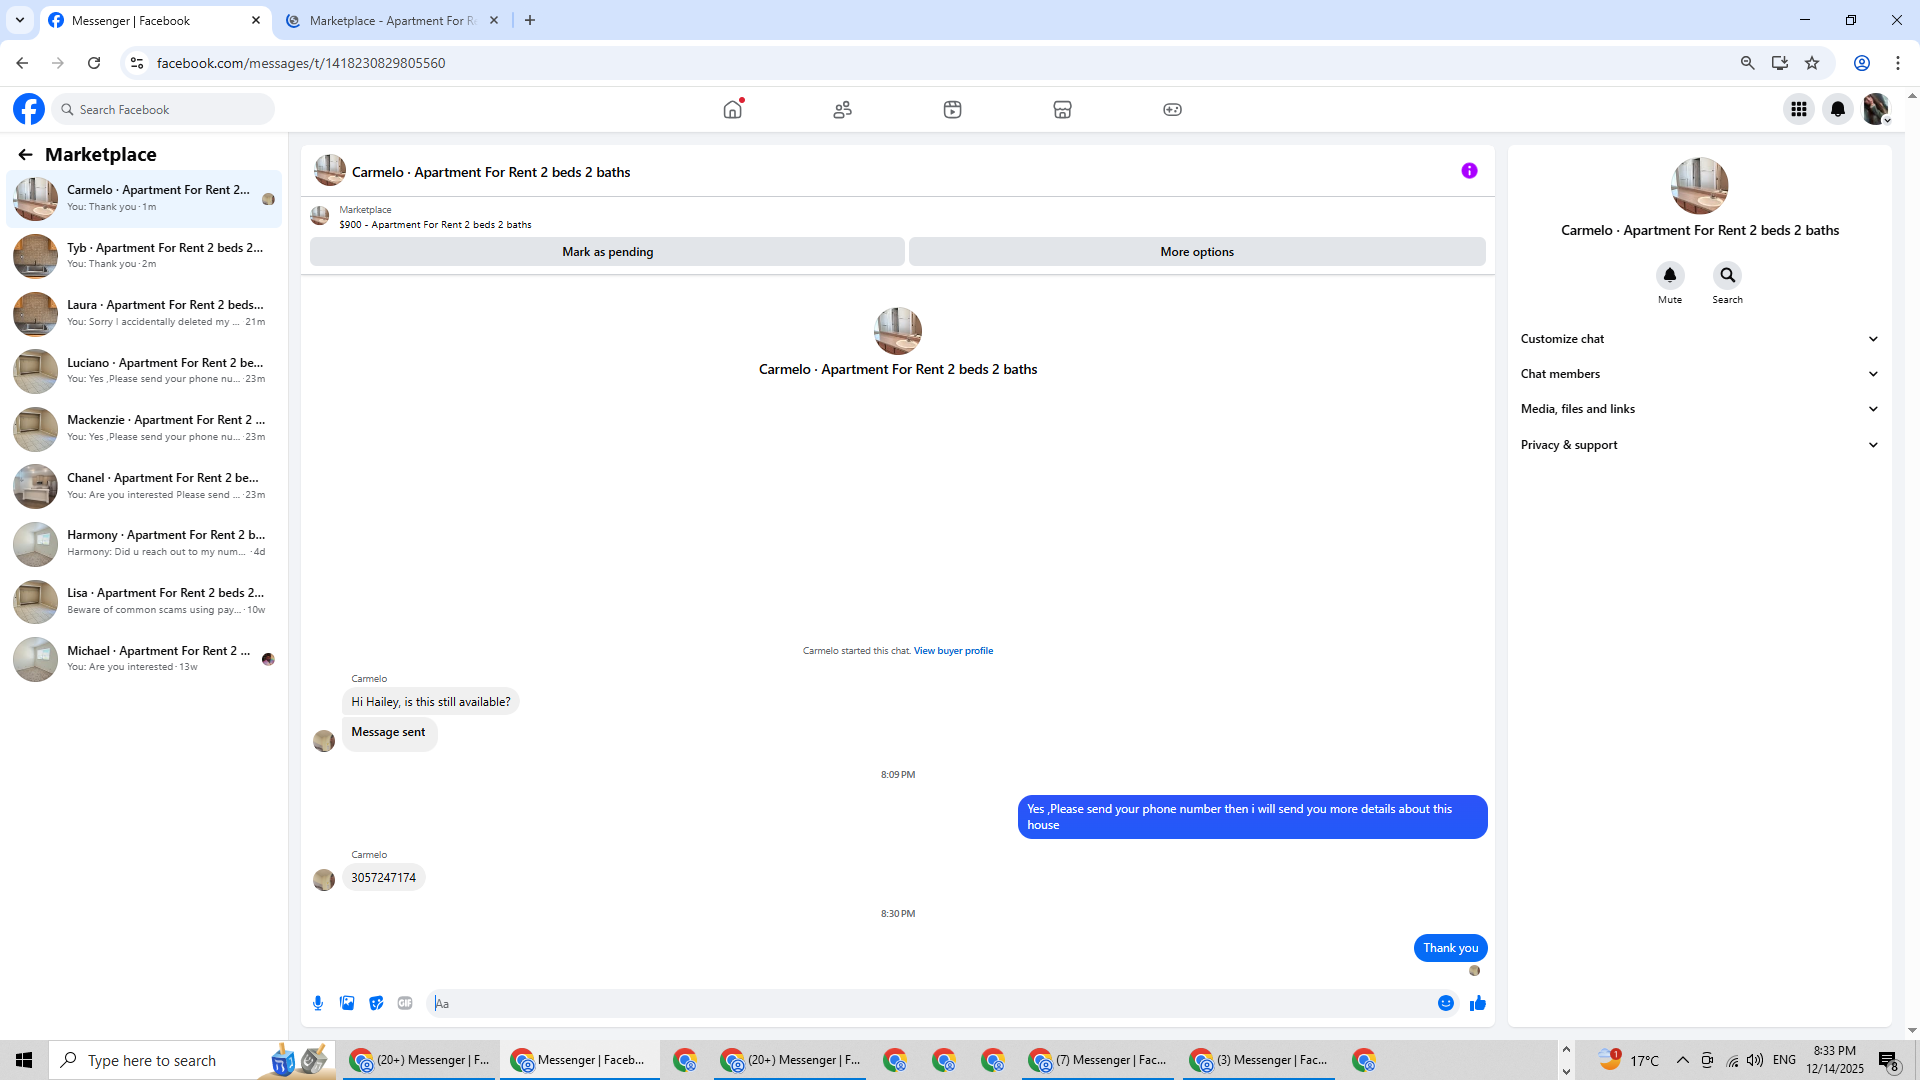
Task: Open the GIF picker icon
Action: pos(405,1003)
